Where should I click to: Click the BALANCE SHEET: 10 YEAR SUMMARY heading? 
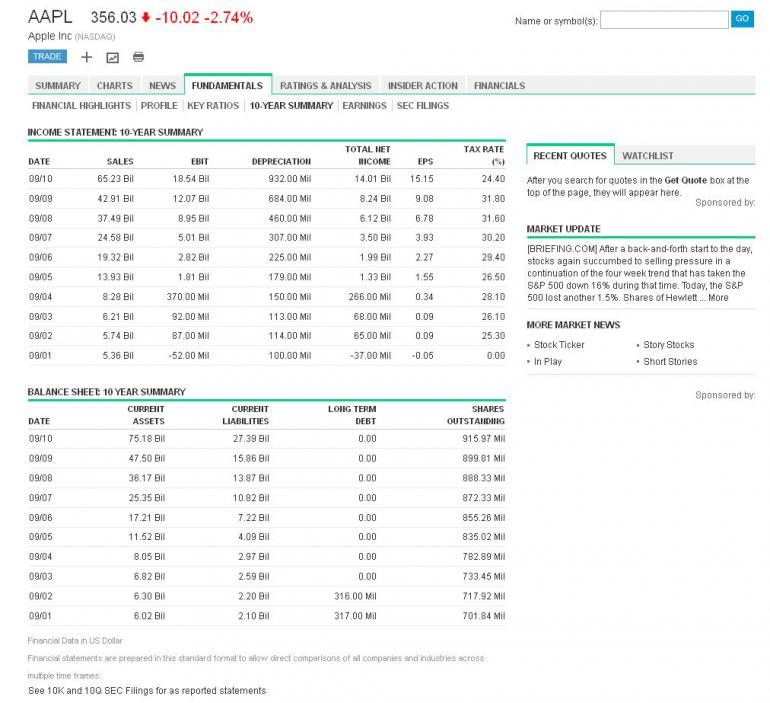(x=107, y=392)
